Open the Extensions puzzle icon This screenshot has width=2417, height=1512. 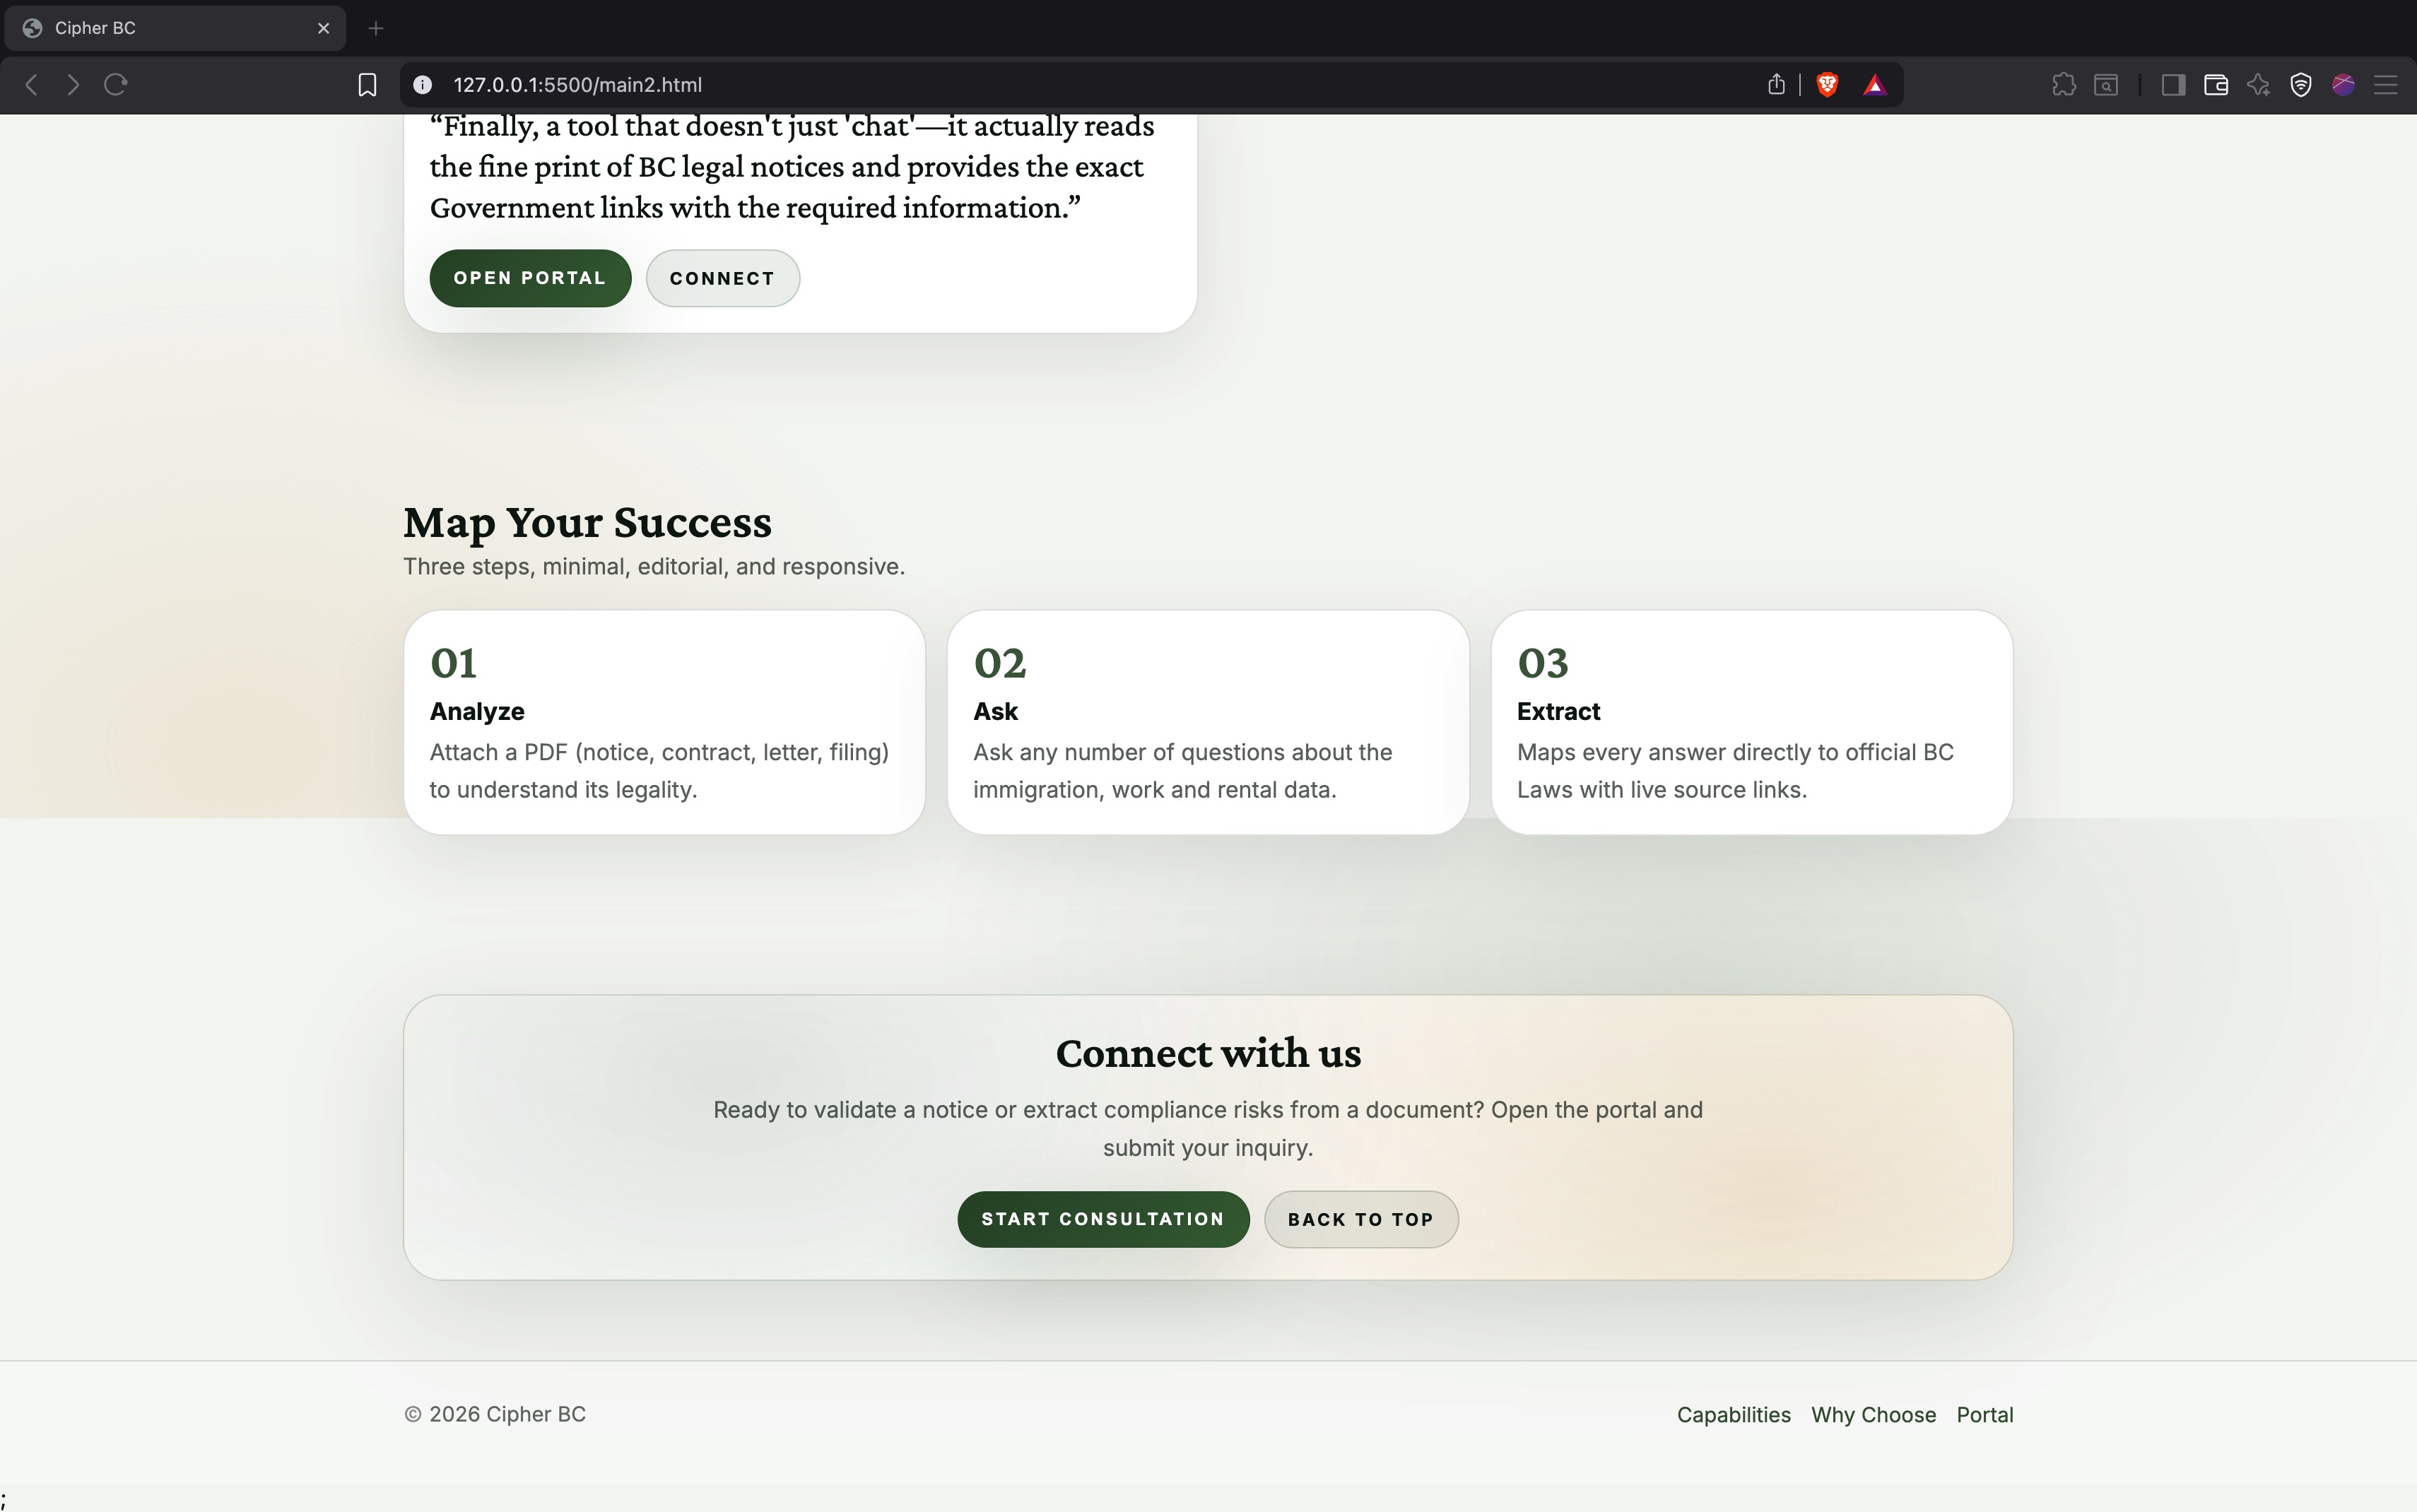2063,85
